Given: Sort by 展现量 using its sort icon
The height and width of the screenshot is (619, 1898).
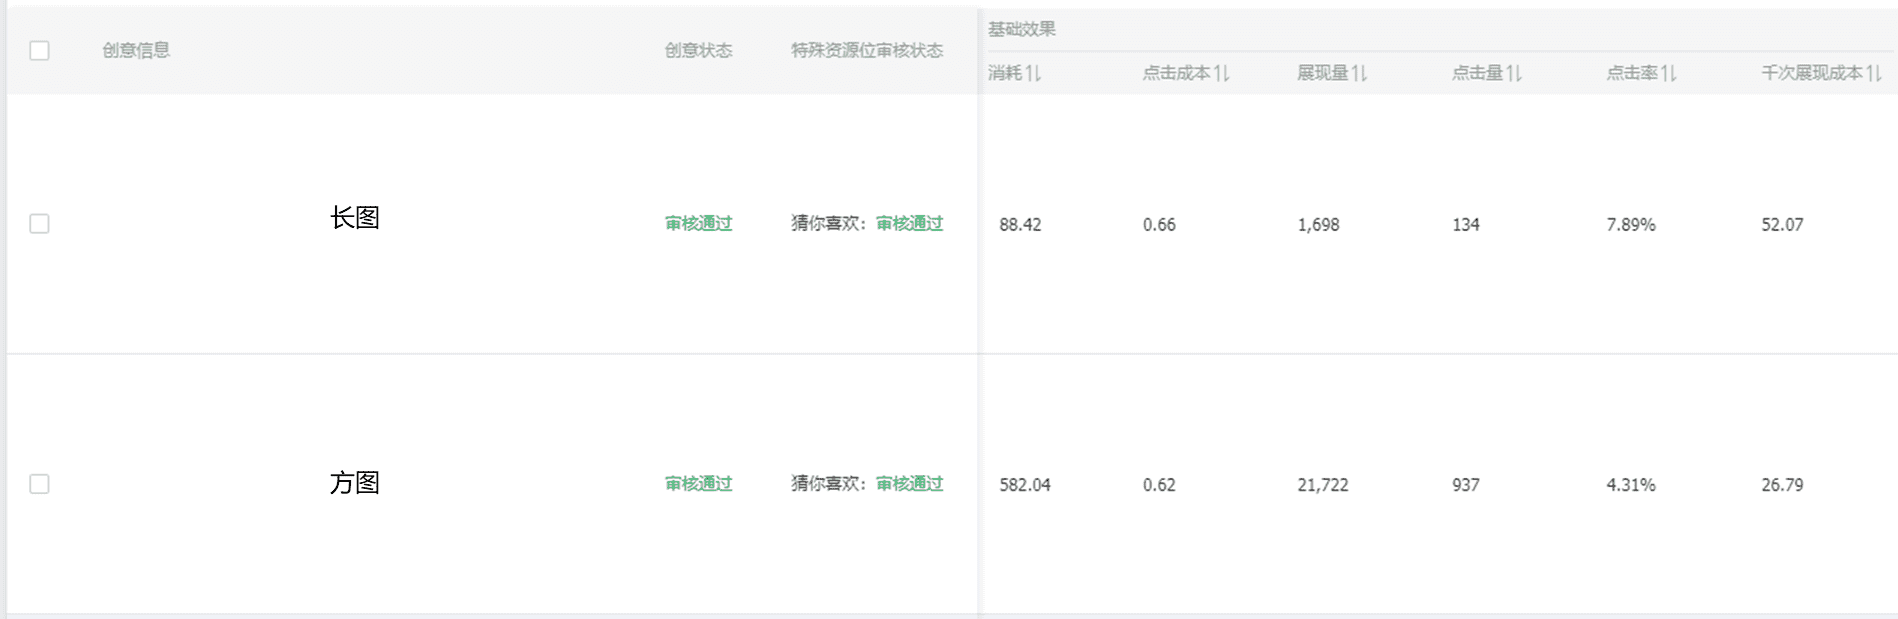Looking at the screenshot, I should click(1359, 73).
